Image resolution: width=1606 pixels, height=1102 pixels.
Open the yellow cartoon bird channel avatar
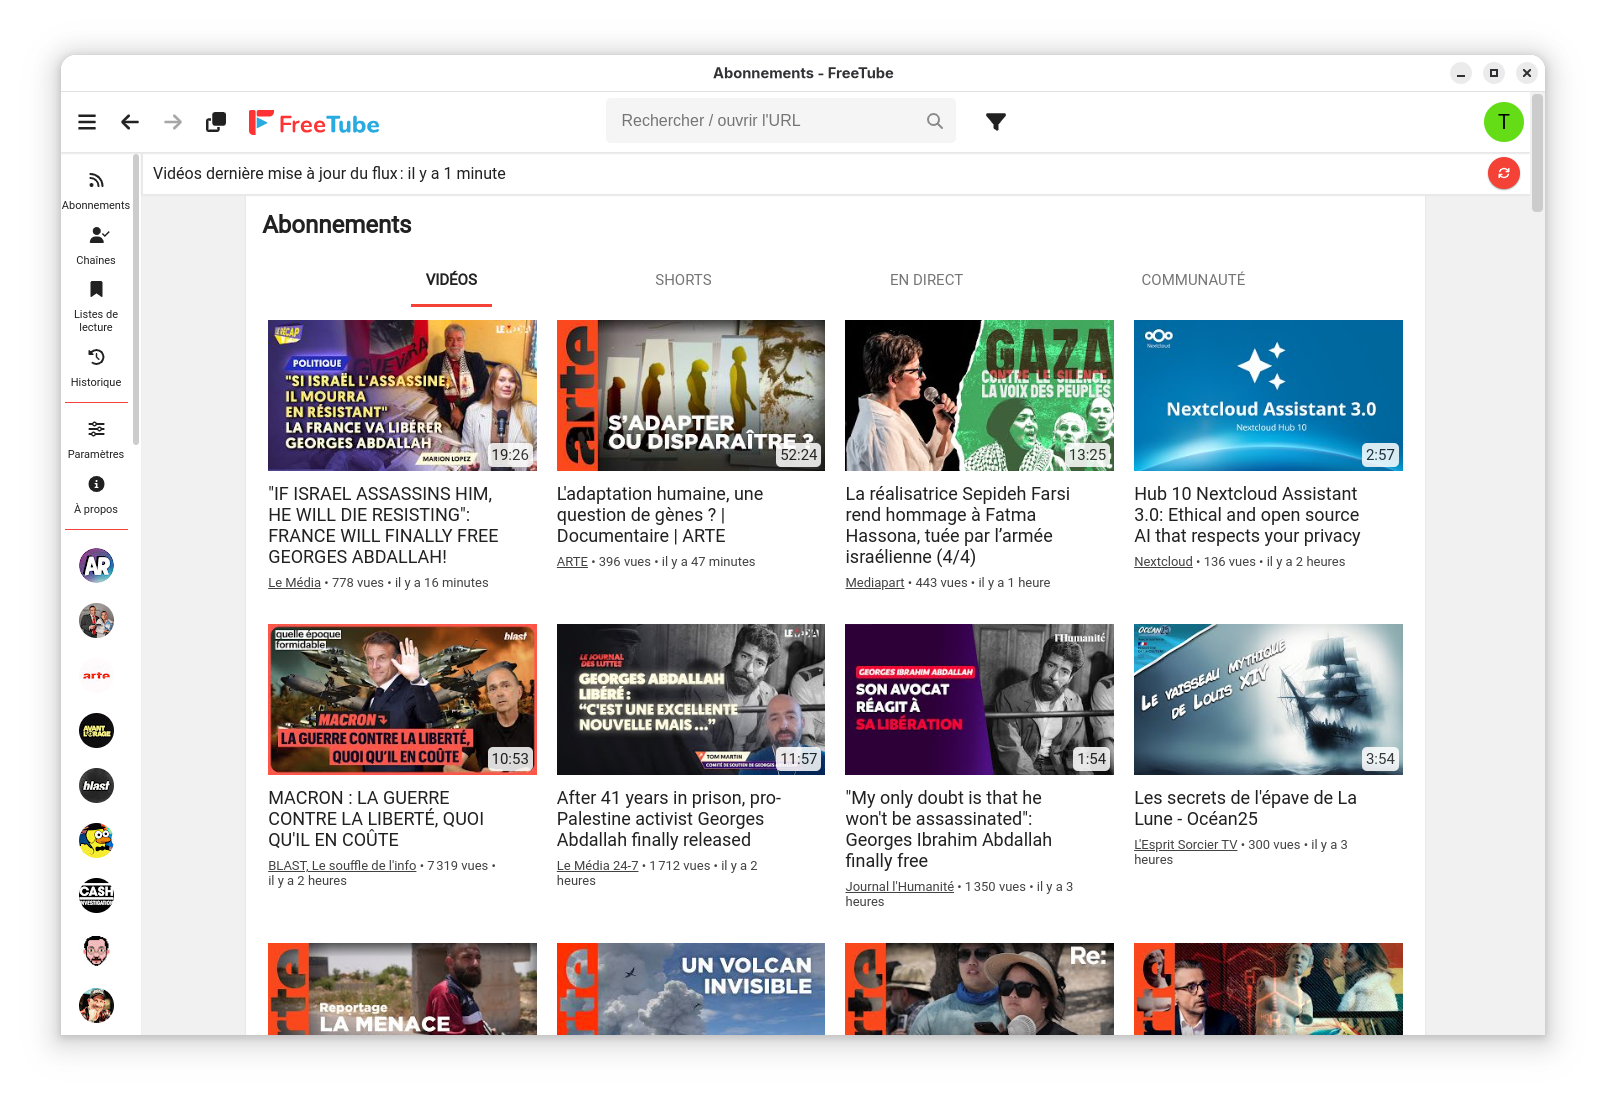coord(97,840)
